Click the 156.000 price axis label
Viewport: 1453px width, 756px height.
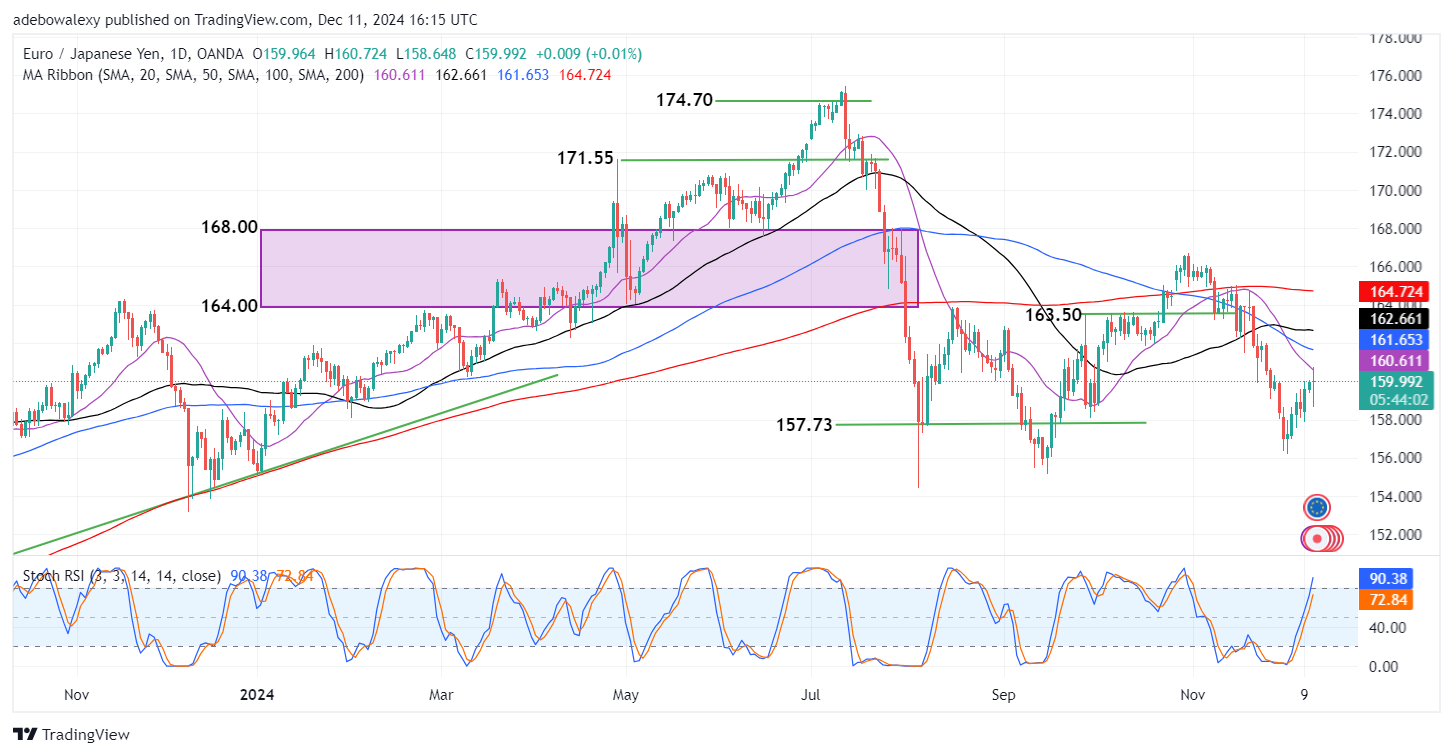tap(1397, 458)
